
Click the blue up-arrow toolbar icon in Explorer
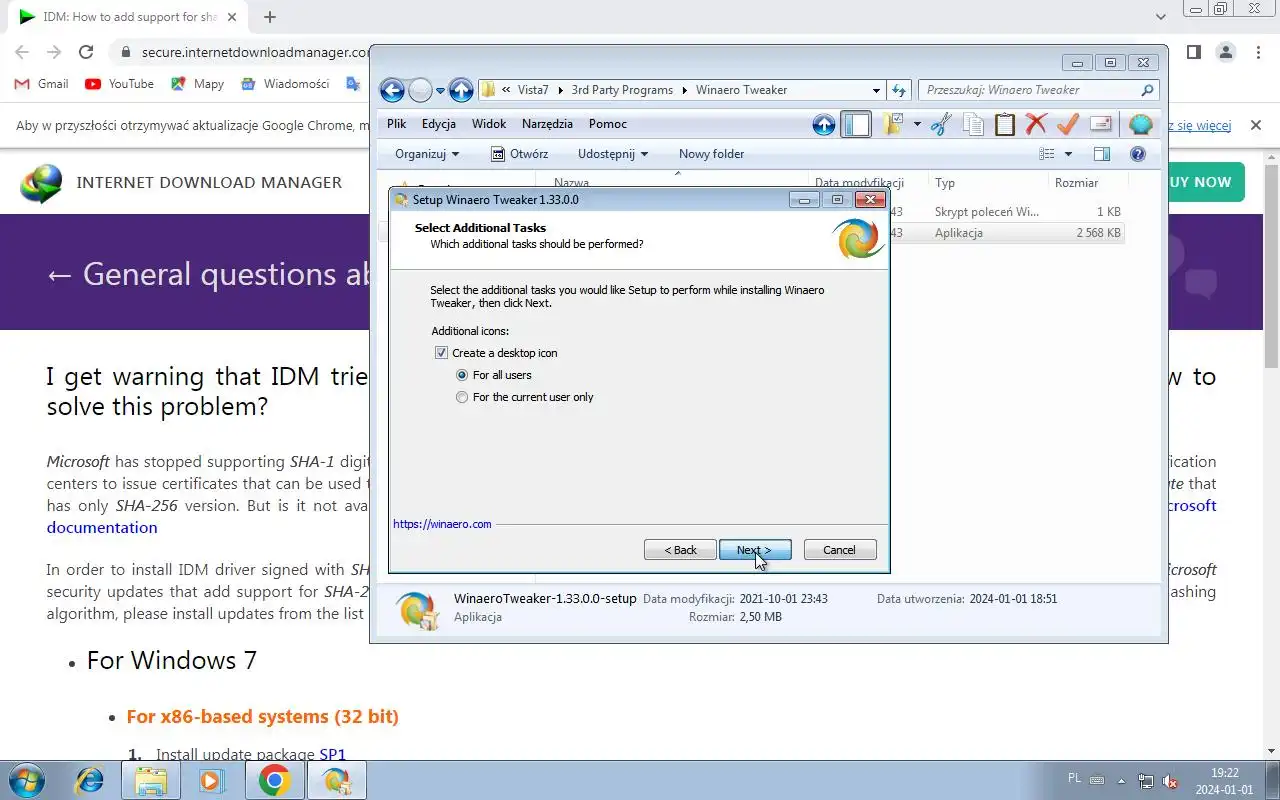(x=824, y=125)
